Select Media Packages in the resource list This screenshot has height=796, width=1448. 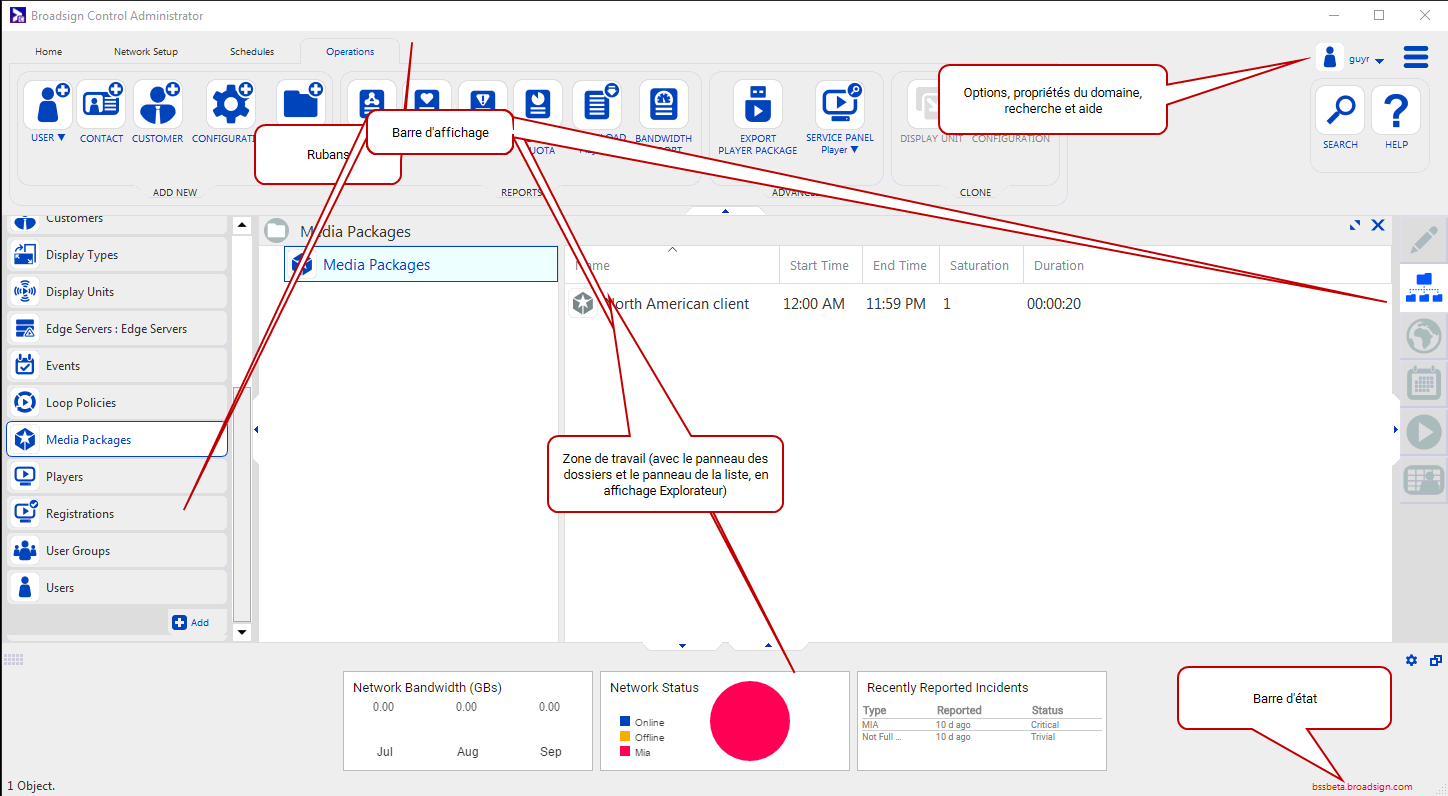pyautogui.click(x=117, y=440)
